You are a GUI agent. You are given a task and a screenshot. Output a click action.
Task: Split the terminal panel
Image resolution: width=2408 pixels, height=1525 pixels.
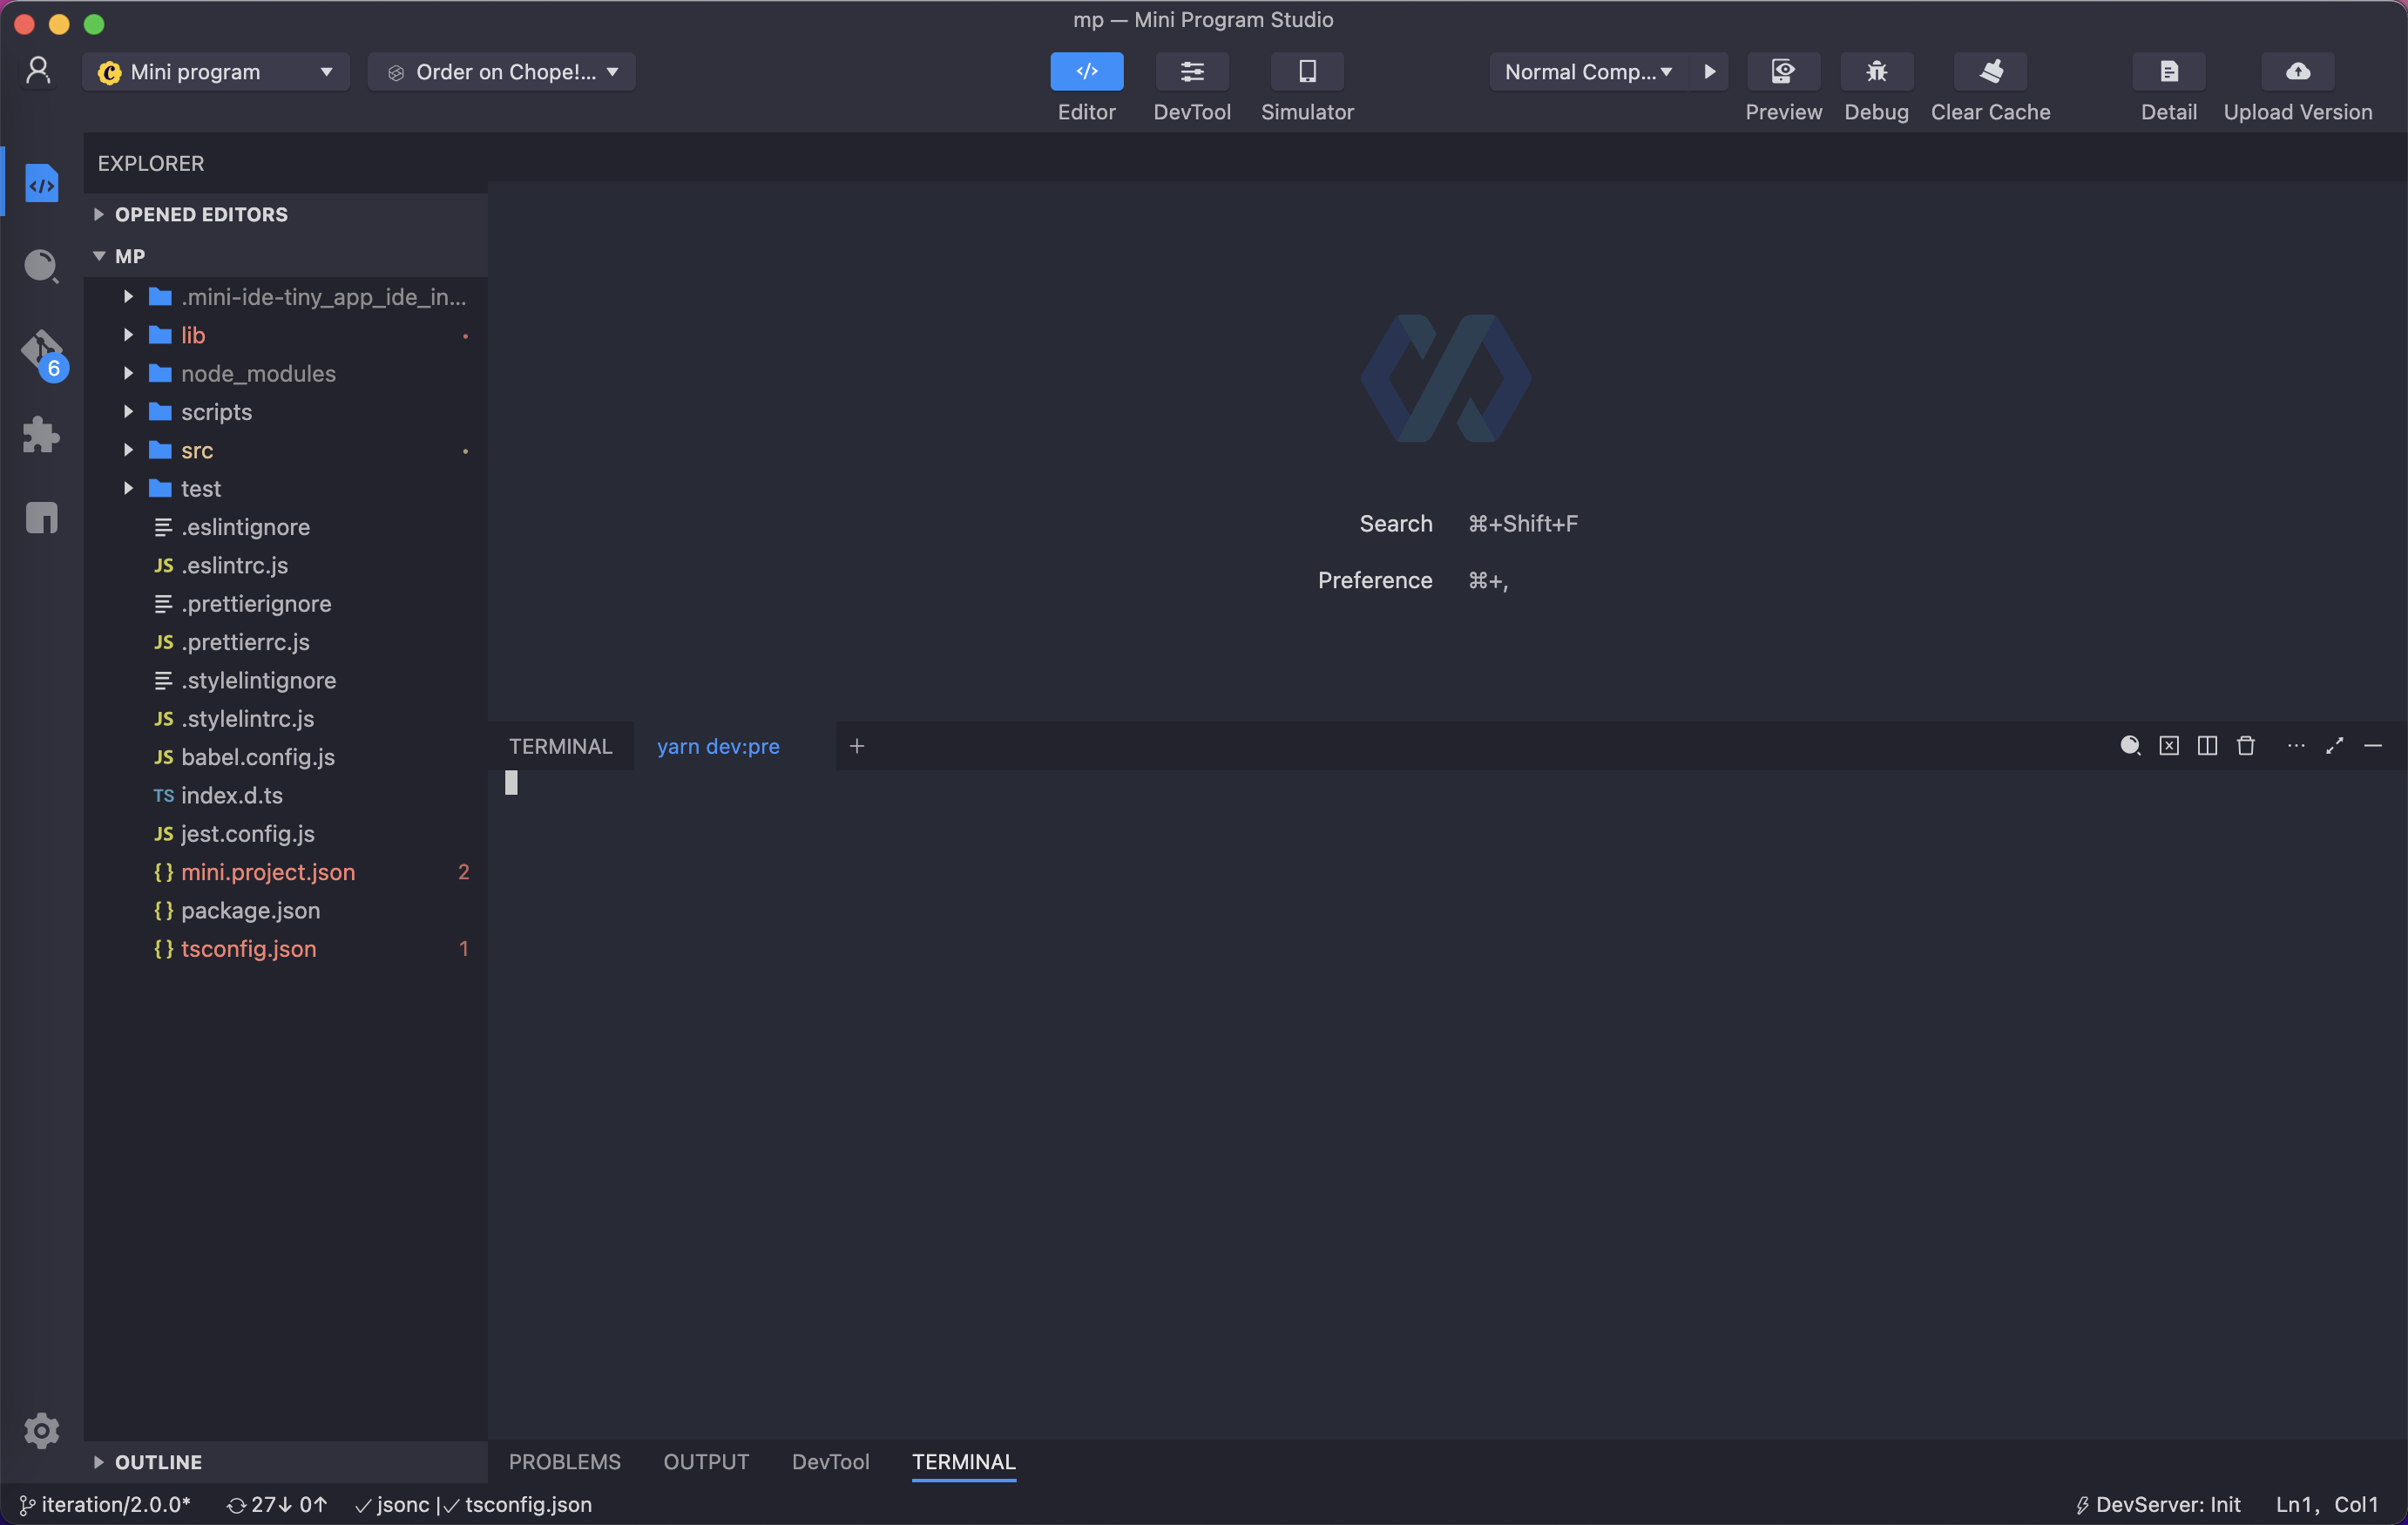[2206, 746]
